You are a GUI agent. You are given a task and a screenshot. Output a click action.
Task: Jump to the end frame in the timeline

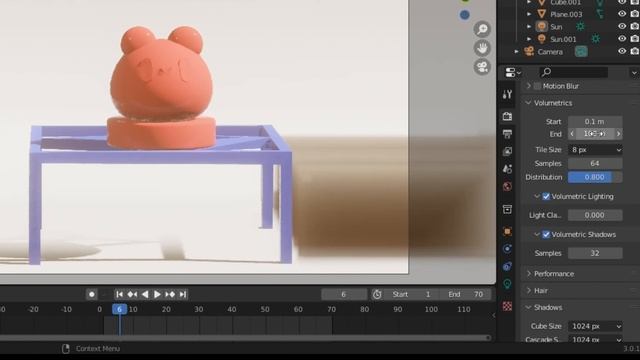[x=182, y=294]
